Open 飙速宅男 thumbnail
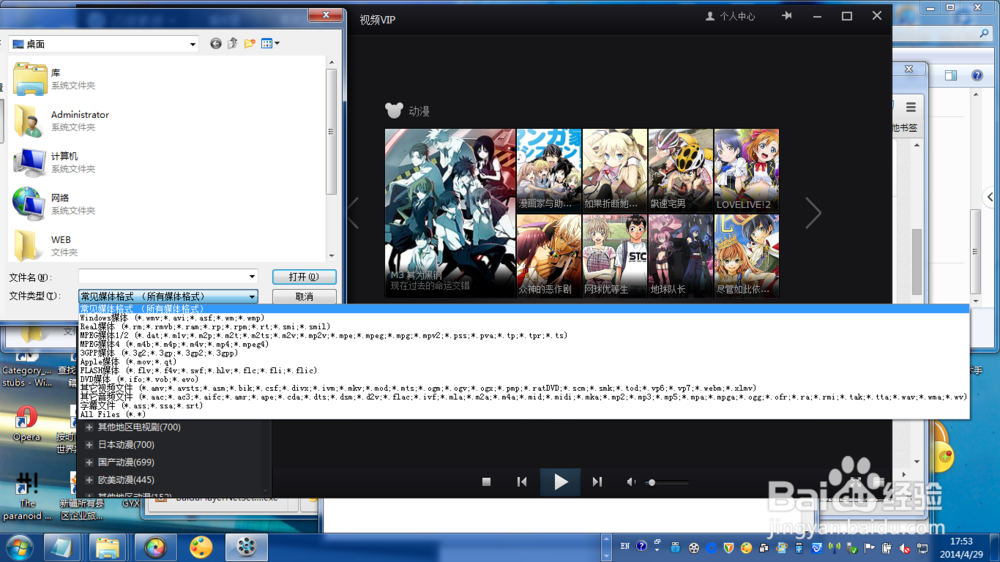The image size is (1000, 562). tap(680, 170)
